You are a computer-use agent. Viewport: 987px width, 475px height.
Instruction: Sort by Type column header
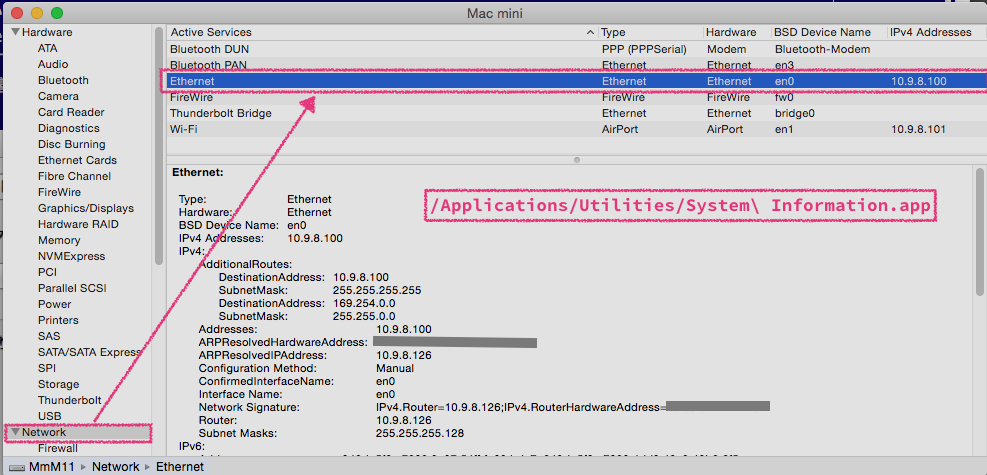coord(614,32)
